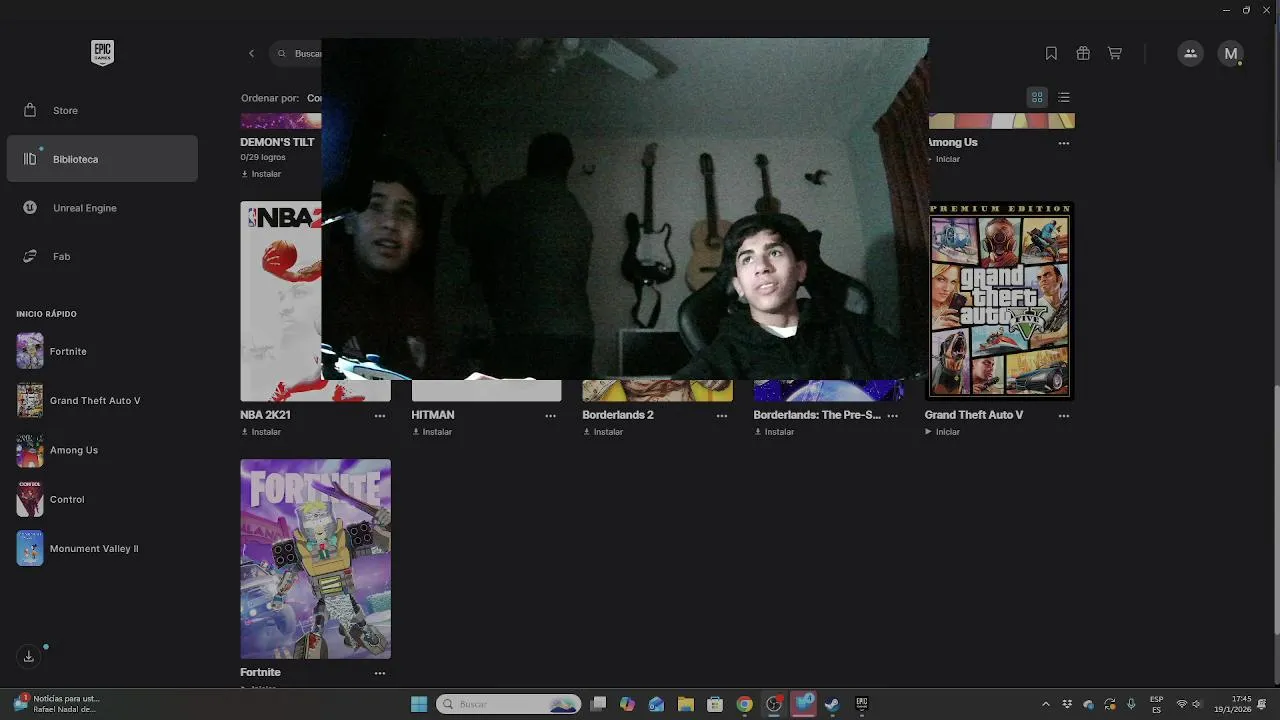Image resolution: width=1280 pixels, height=720 pixels.
Task: Open Microsoft Store from taskbar
Action: (715, 704)
